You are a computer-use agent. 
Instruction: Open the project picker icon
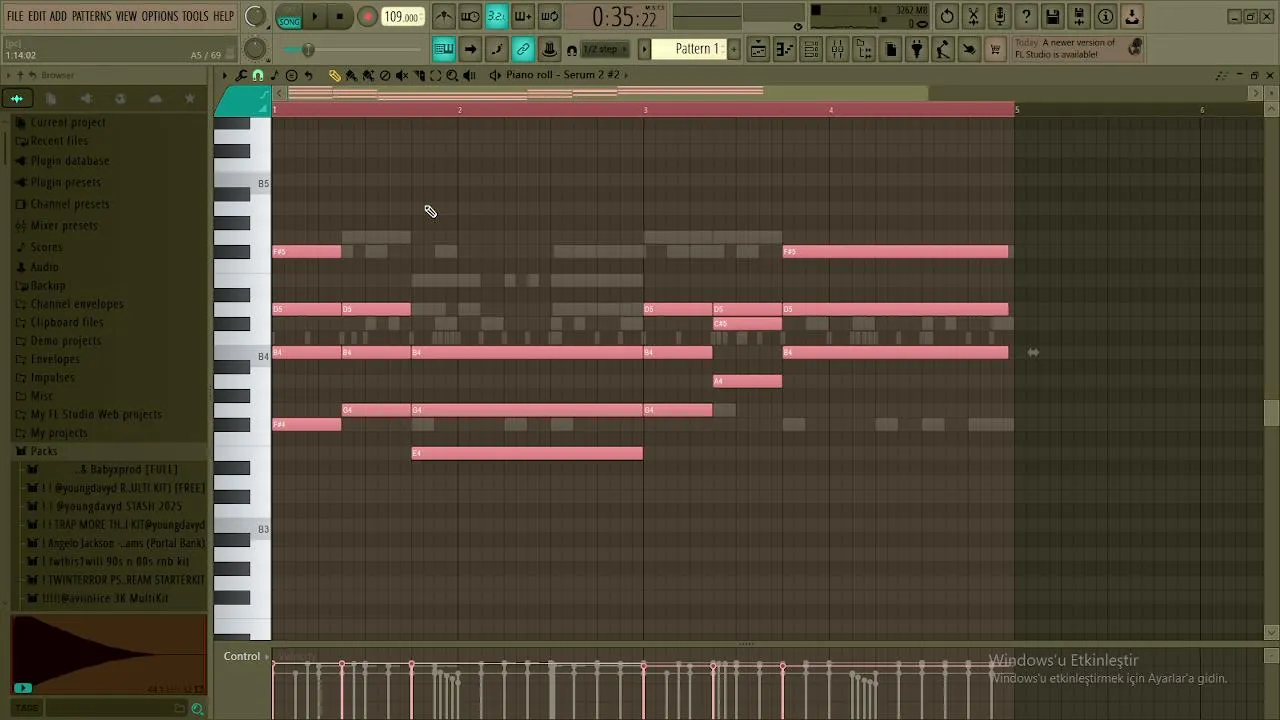[891, 50]
